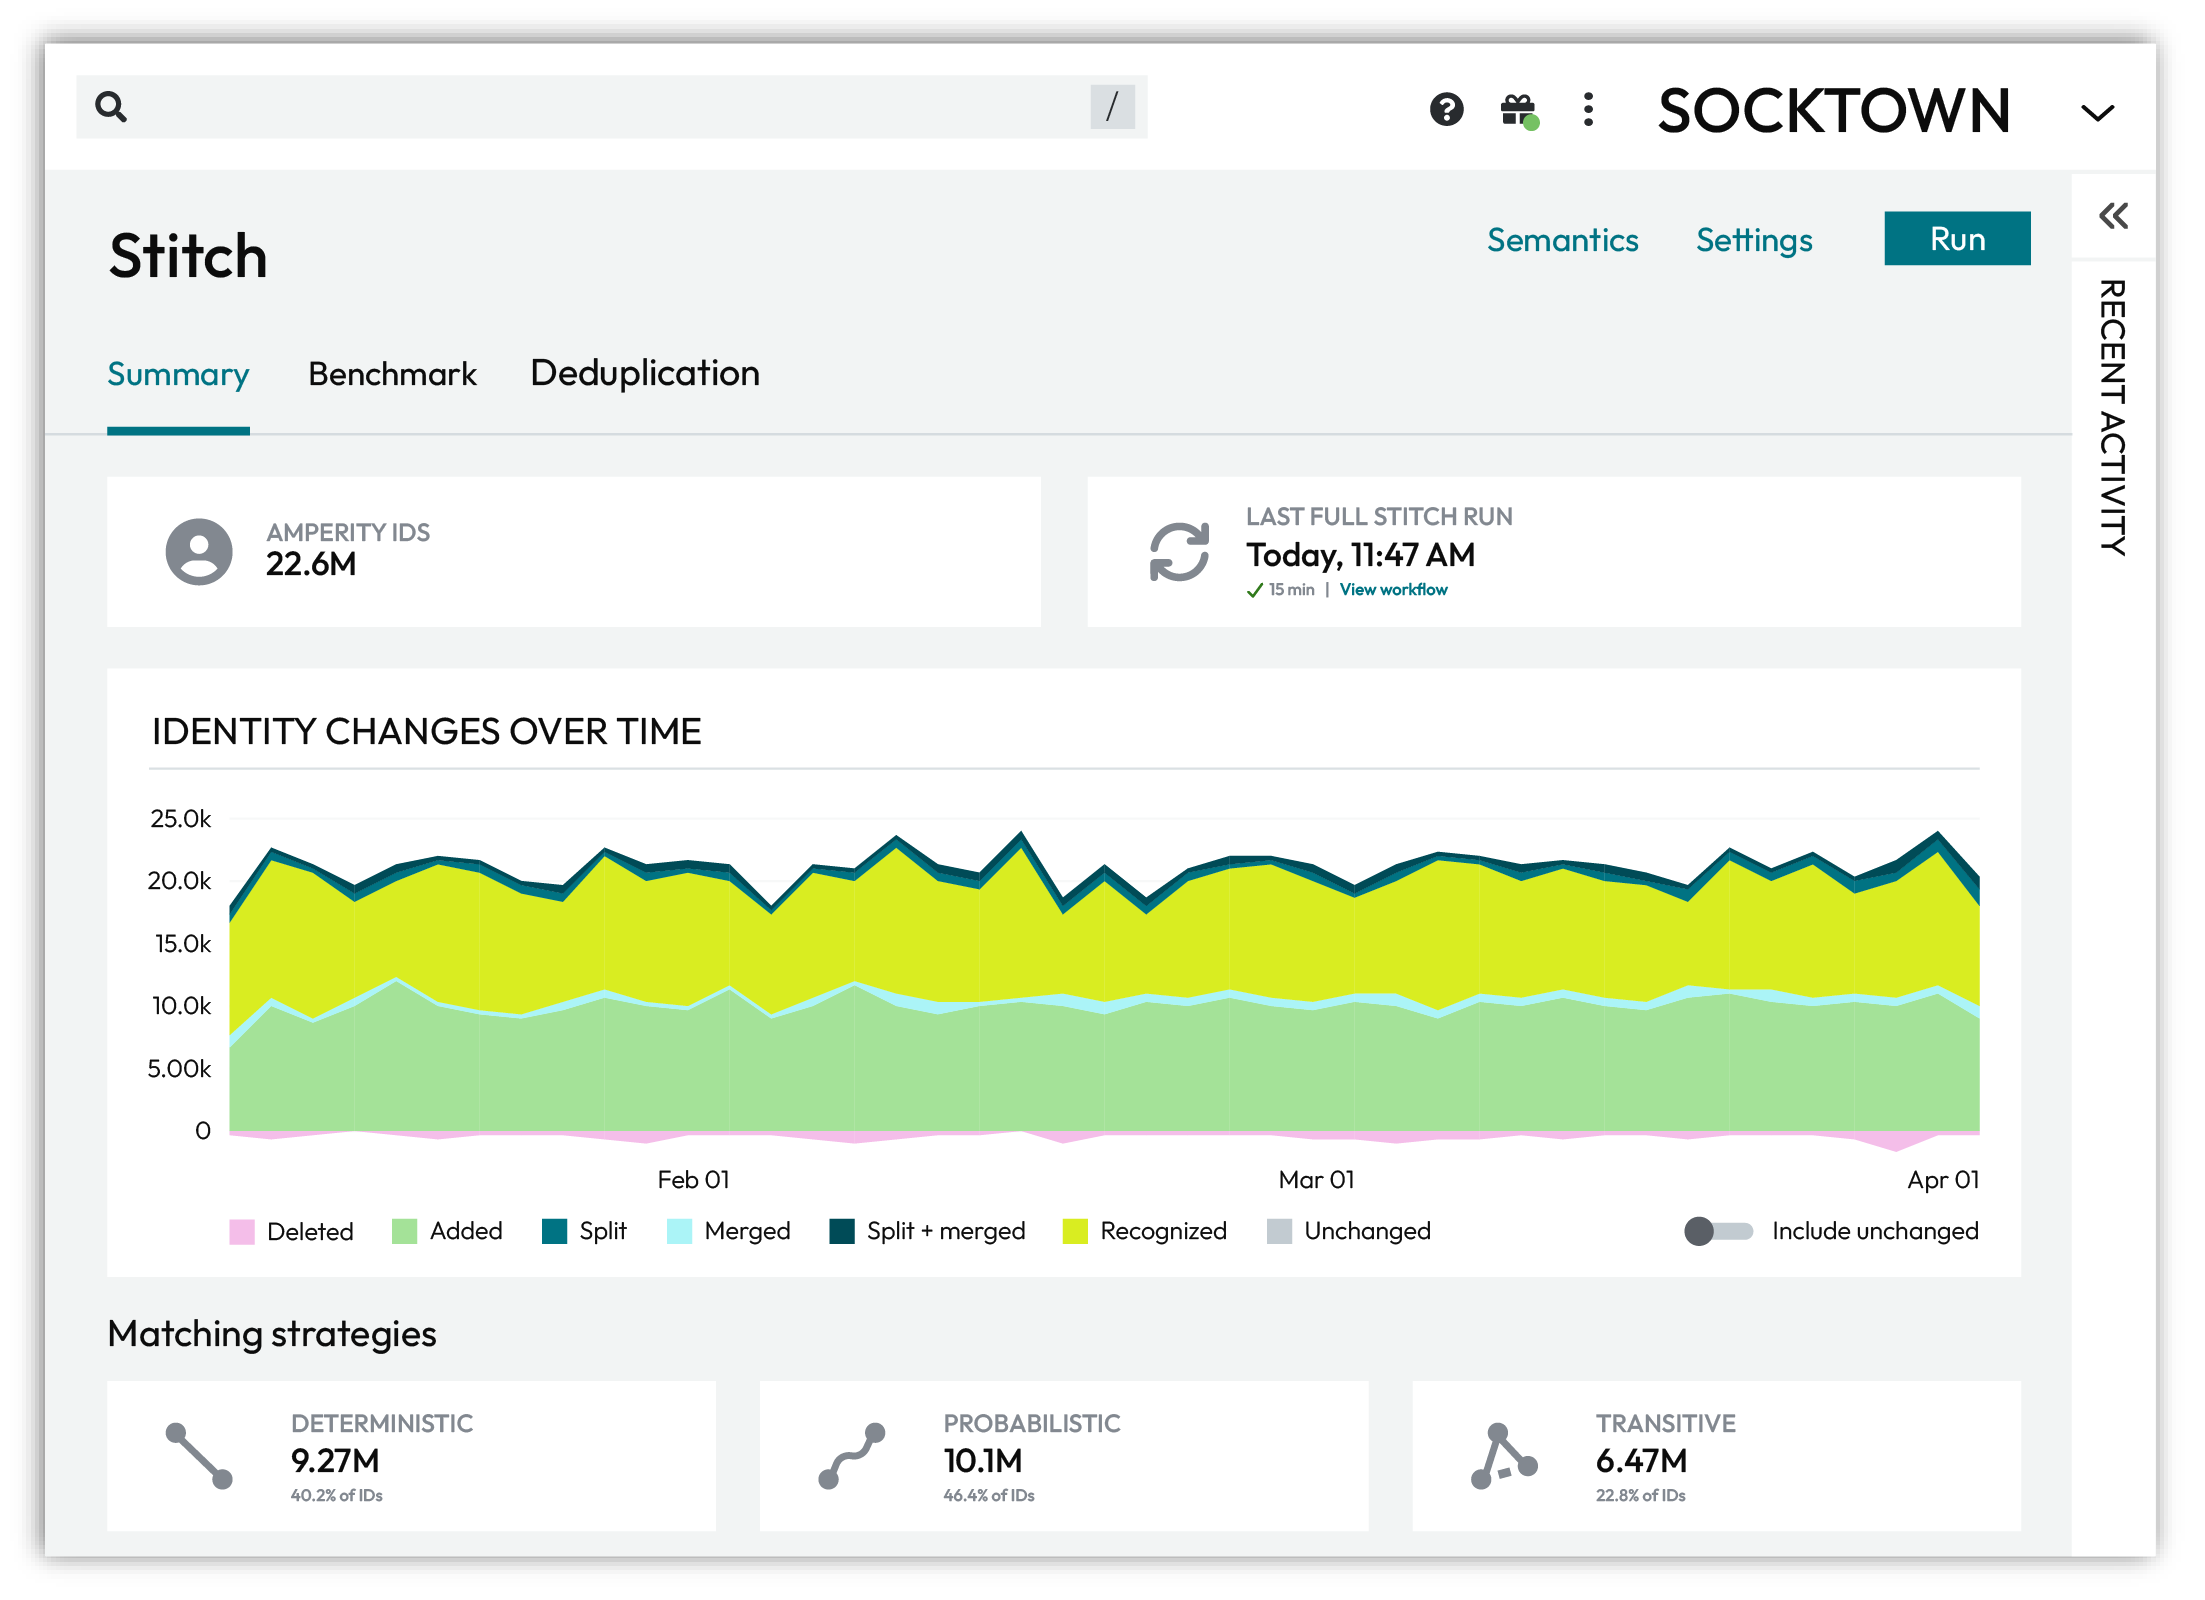The width and height of the screenshot is (2205, 1600).
Task: Expand the Recent Activity side panel
Action: coord(2113,216)
